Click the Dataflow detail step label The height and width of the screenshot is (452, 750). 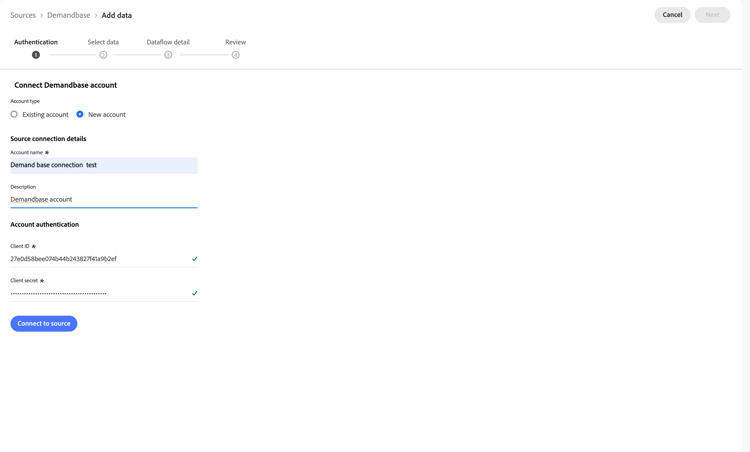click(168, 42)
